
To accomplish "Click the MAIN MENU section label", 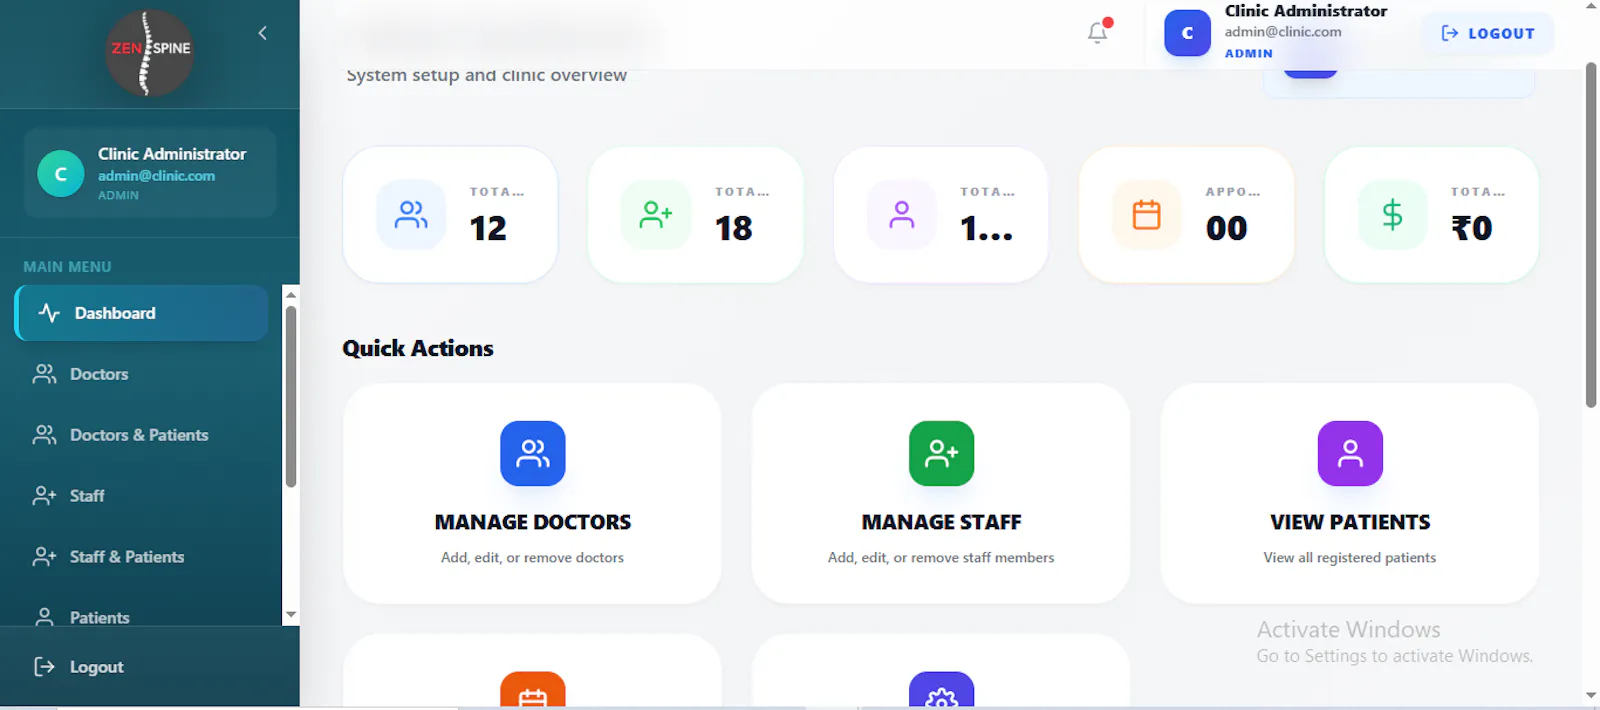I will pyautogui.click(x=67, y=267).
